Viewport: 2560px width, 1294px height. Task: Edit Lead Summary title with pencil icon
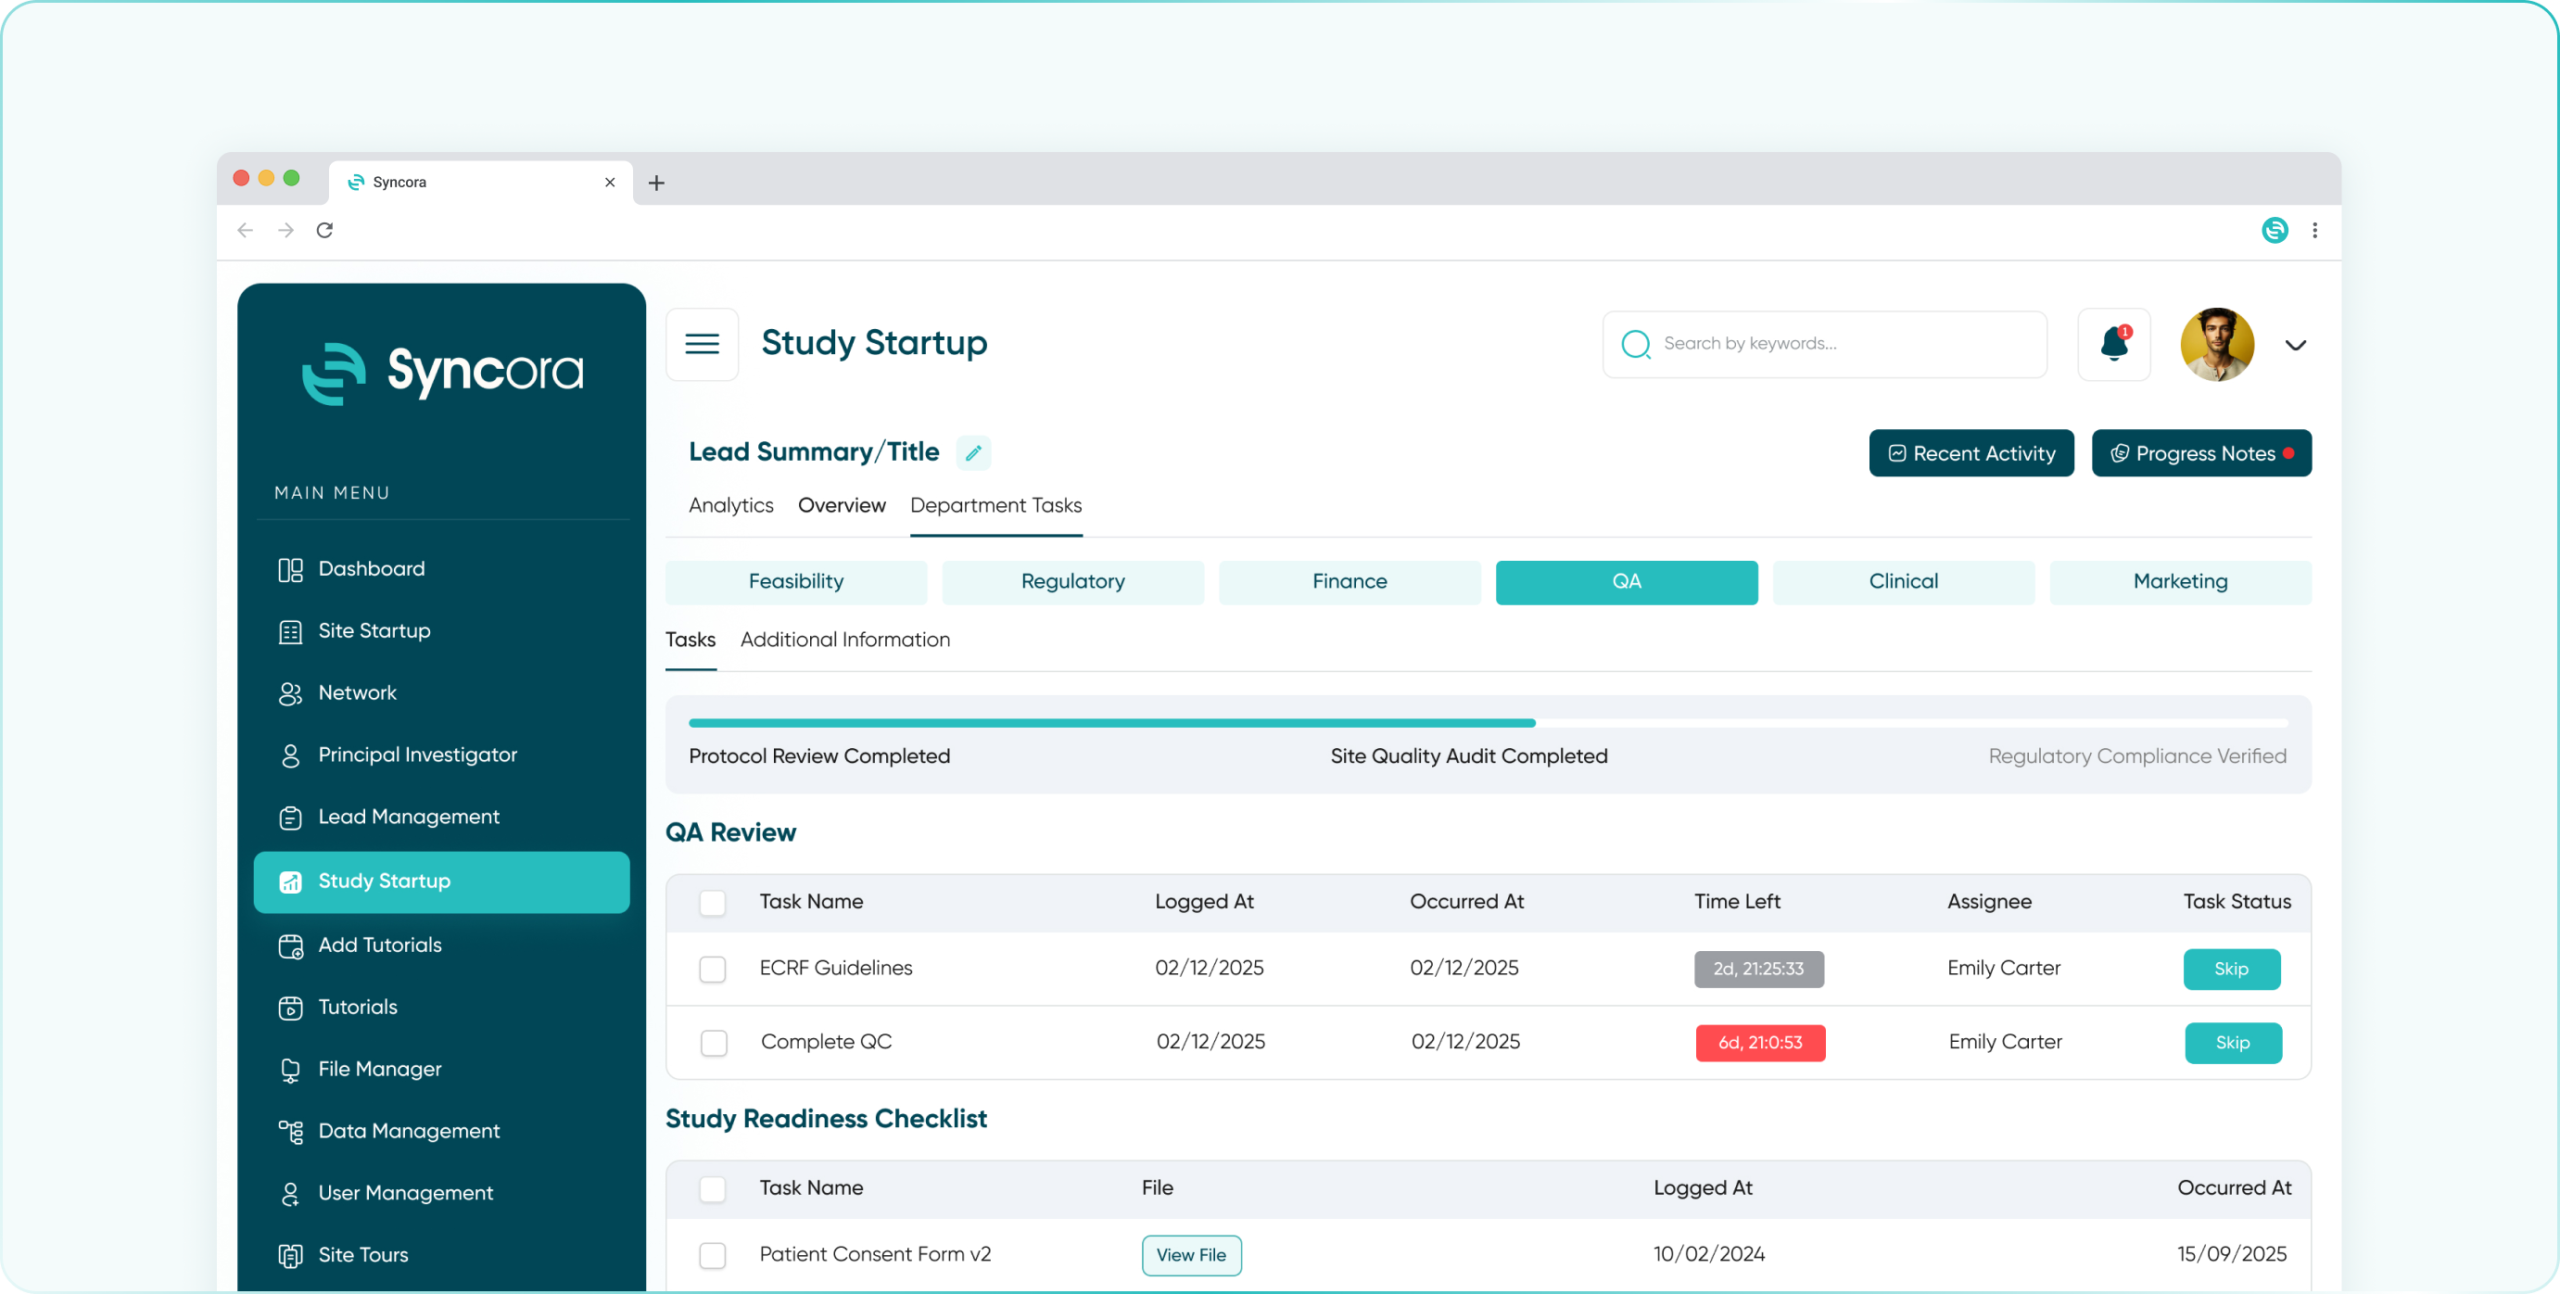tap(973, 453)
